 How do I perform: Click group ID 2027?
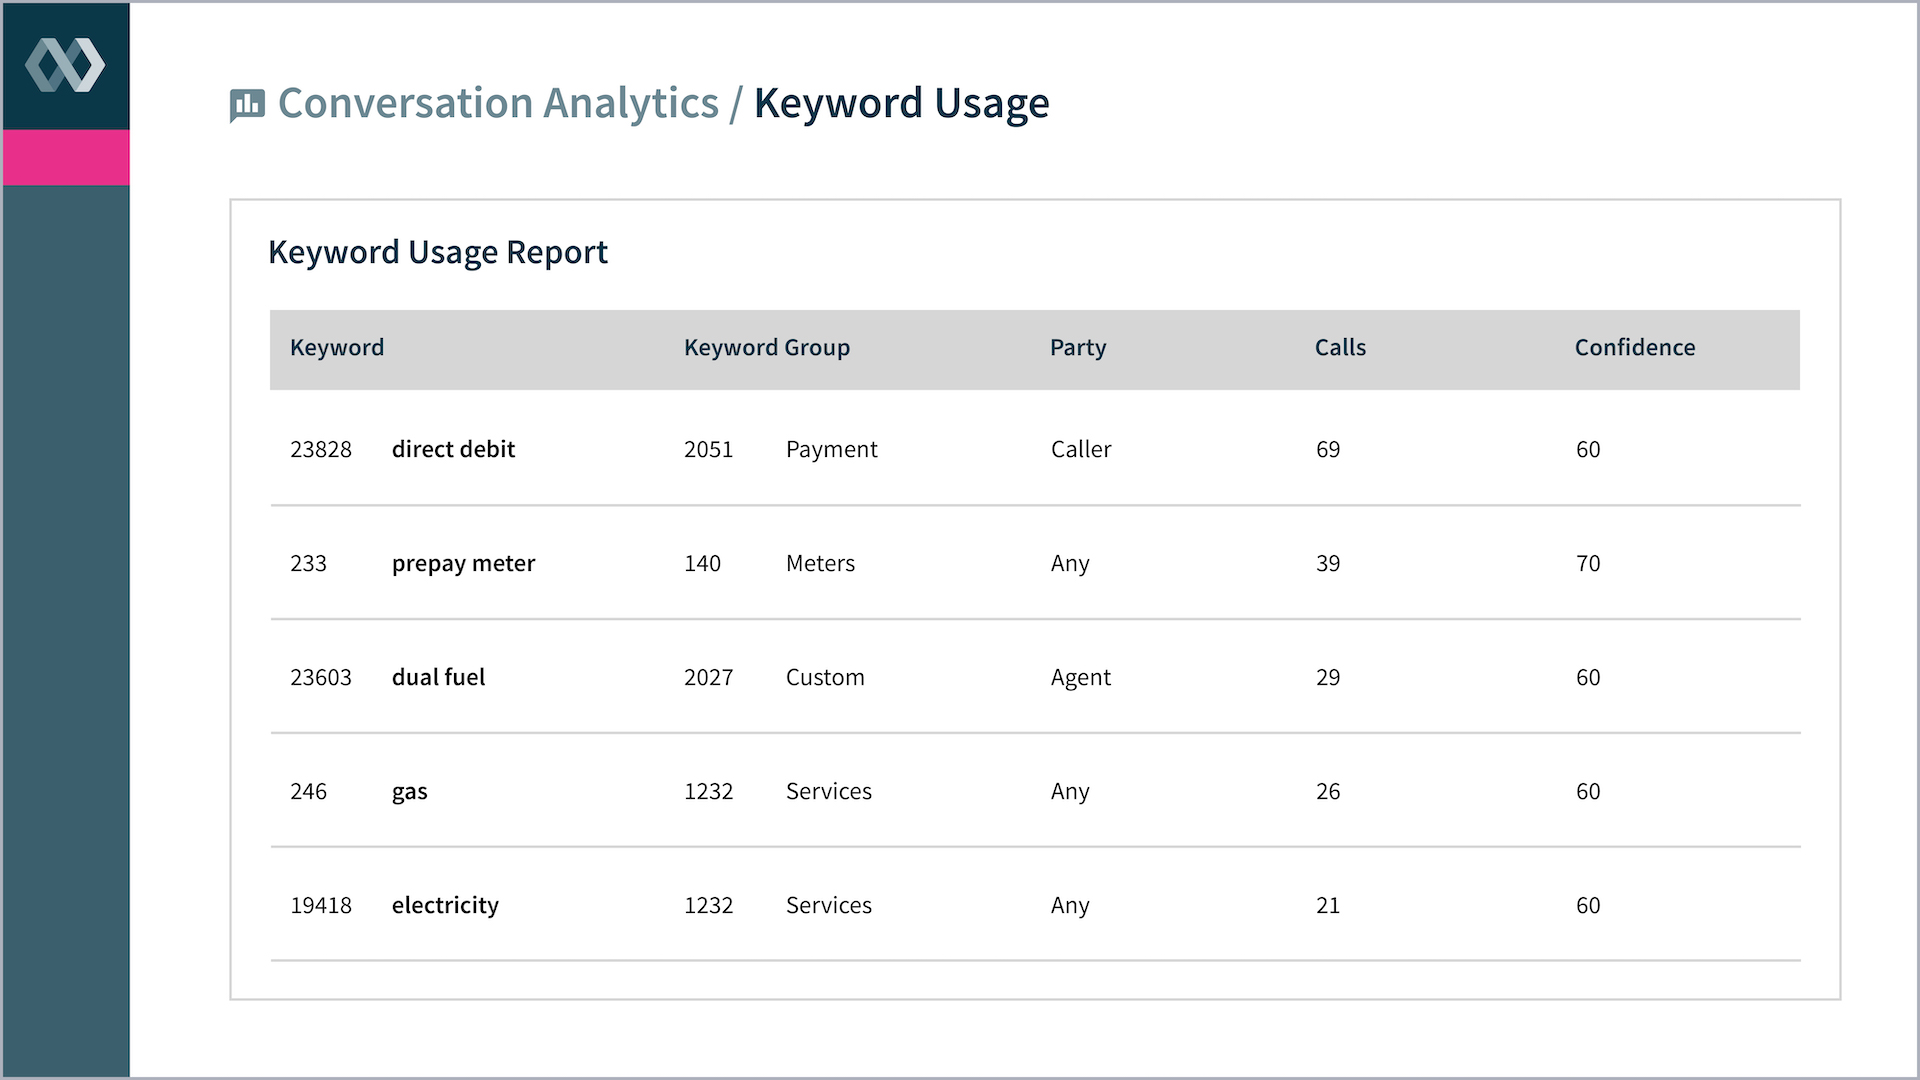click(708, 677)
